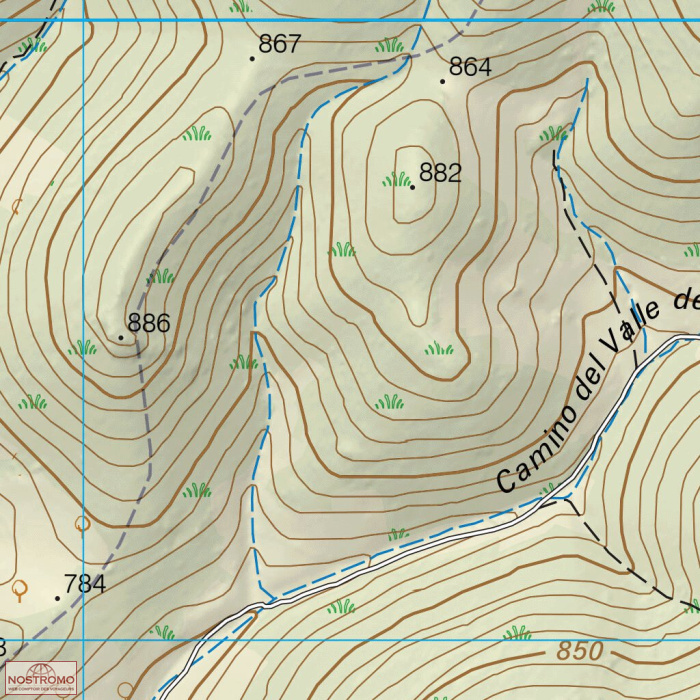Click the spot height dot beside 784
This screenshot has width=700, height=700.
pyautogui.click(x=58, y=598)
